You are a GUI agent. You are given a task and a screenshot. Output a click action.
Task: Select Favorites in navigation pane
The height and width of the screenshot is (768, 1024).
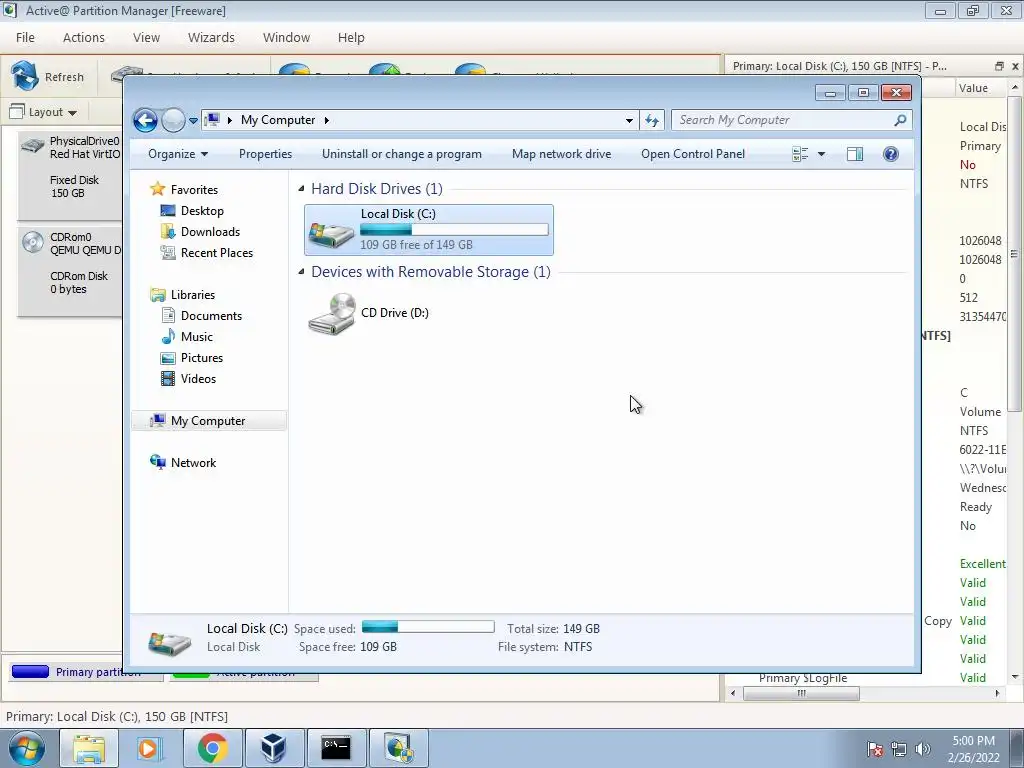[x=194, y=189]
